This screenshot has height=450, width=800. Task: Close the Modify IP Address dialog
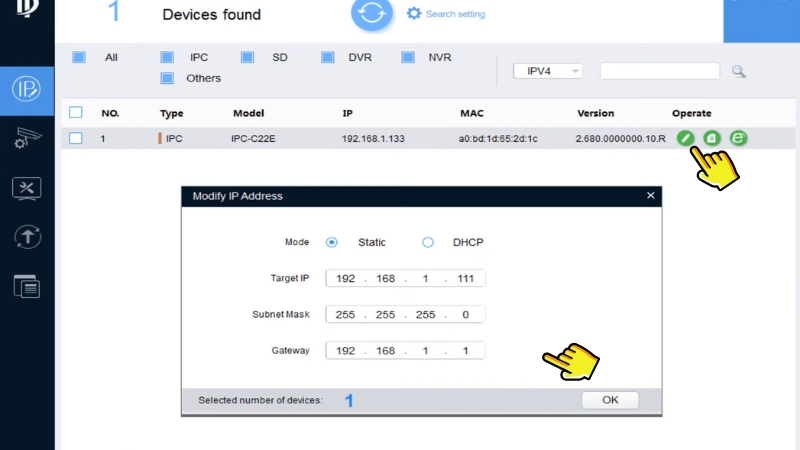(650, 196)
